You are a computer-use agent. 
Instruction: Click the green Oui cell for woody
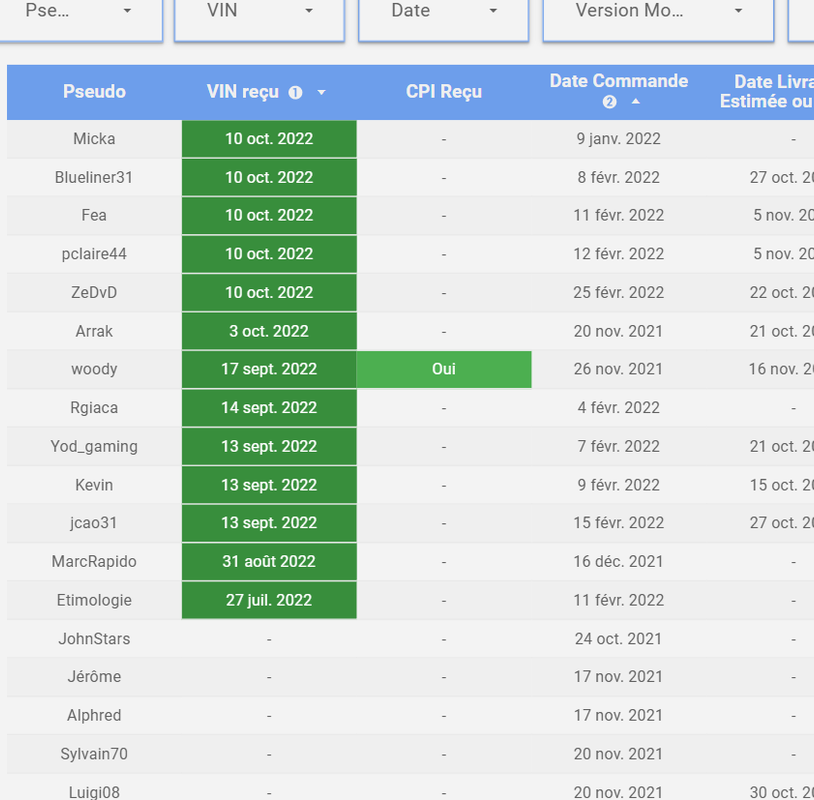[444, 369]
